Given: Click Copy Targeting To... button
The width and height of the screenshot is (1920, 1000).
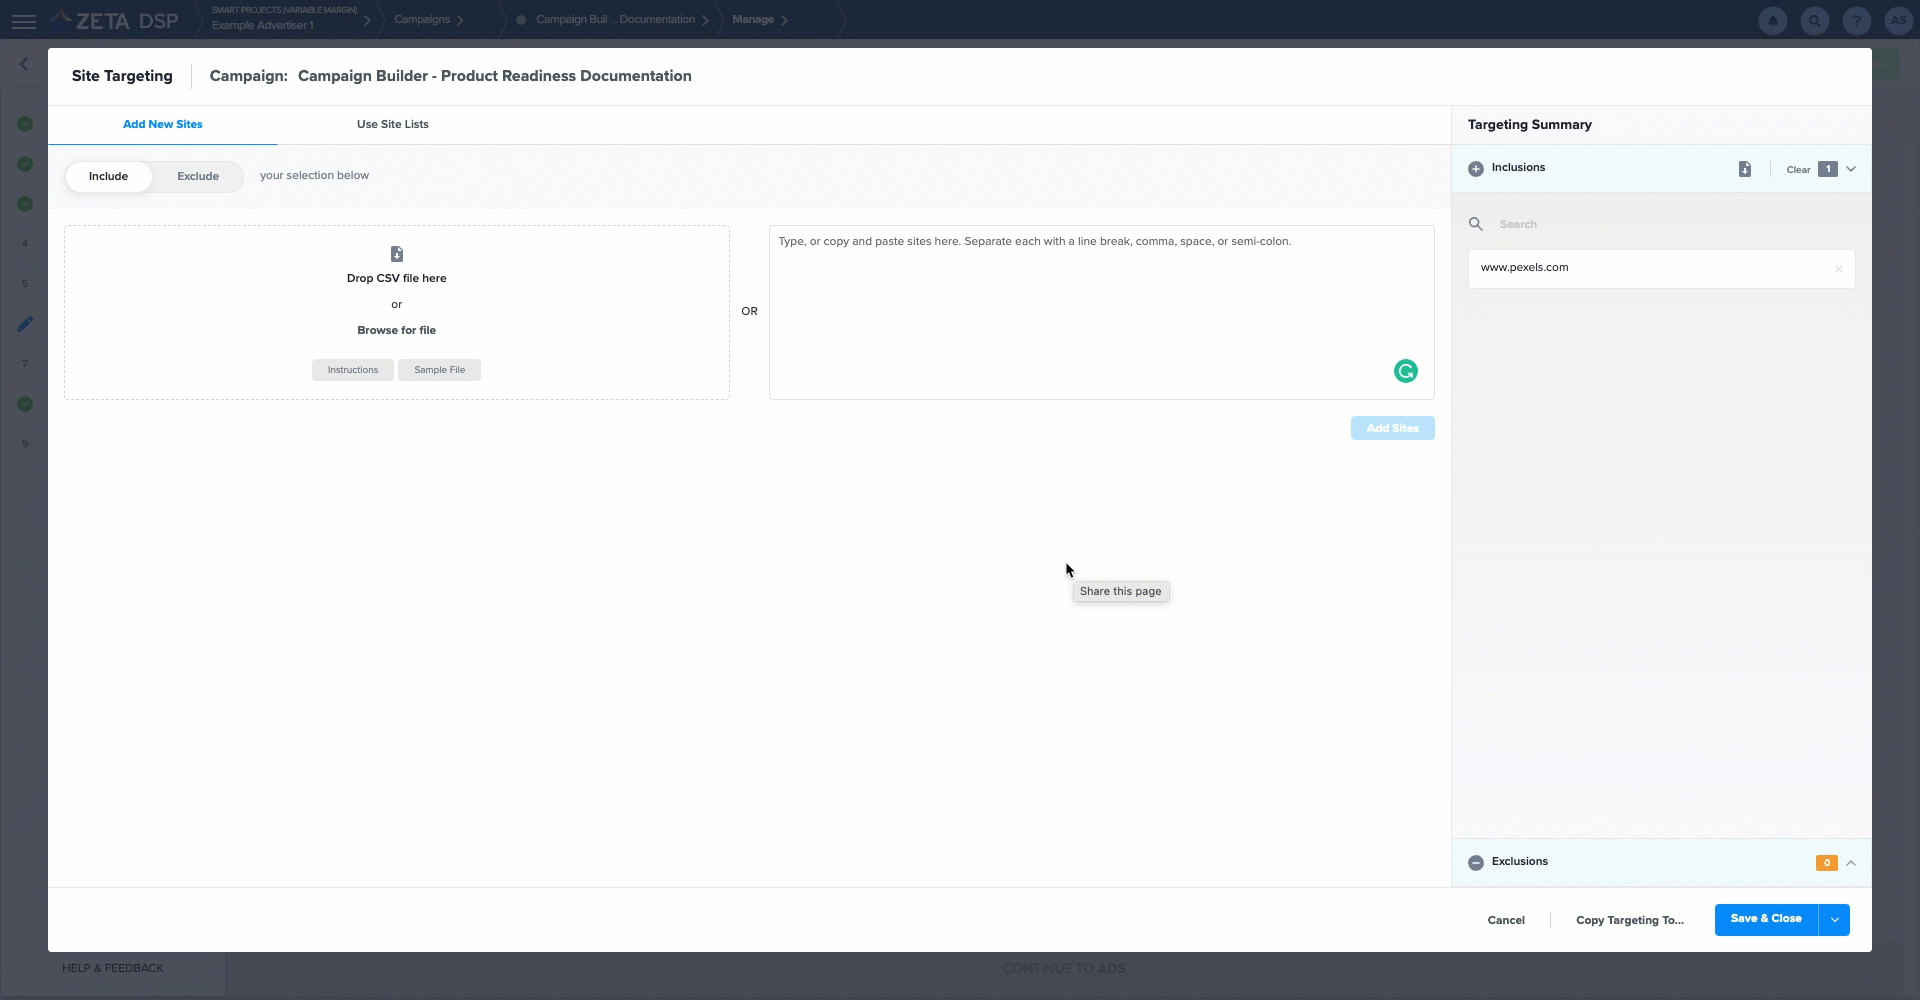Looking at the screenshot, I should pyautogui.click(x=1629, y=920).
